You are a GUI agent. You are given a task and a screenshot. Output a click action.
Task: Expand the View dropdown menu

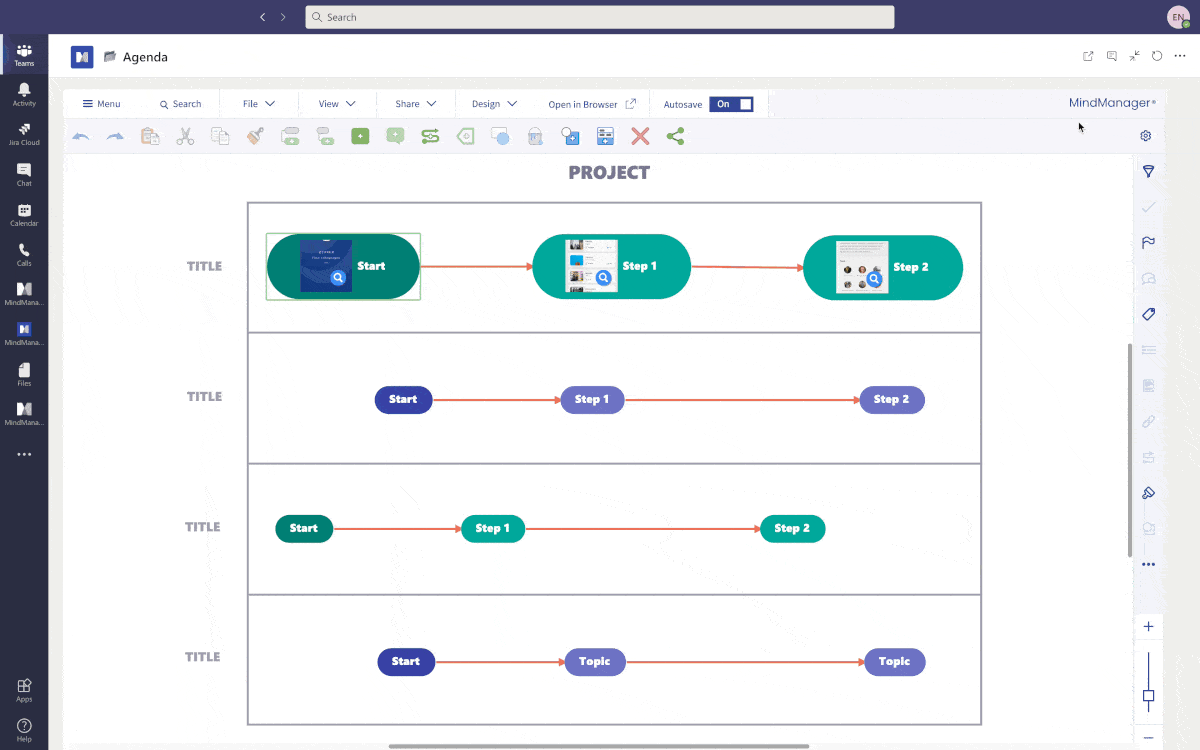tap(337, 104)
